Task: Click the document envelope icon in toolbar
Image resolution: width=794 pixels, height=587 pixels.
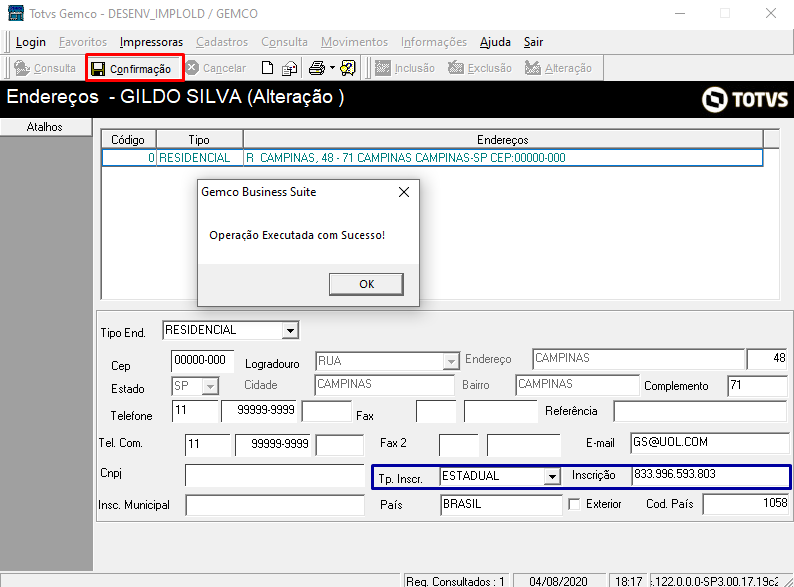Action: coord(290,68)
